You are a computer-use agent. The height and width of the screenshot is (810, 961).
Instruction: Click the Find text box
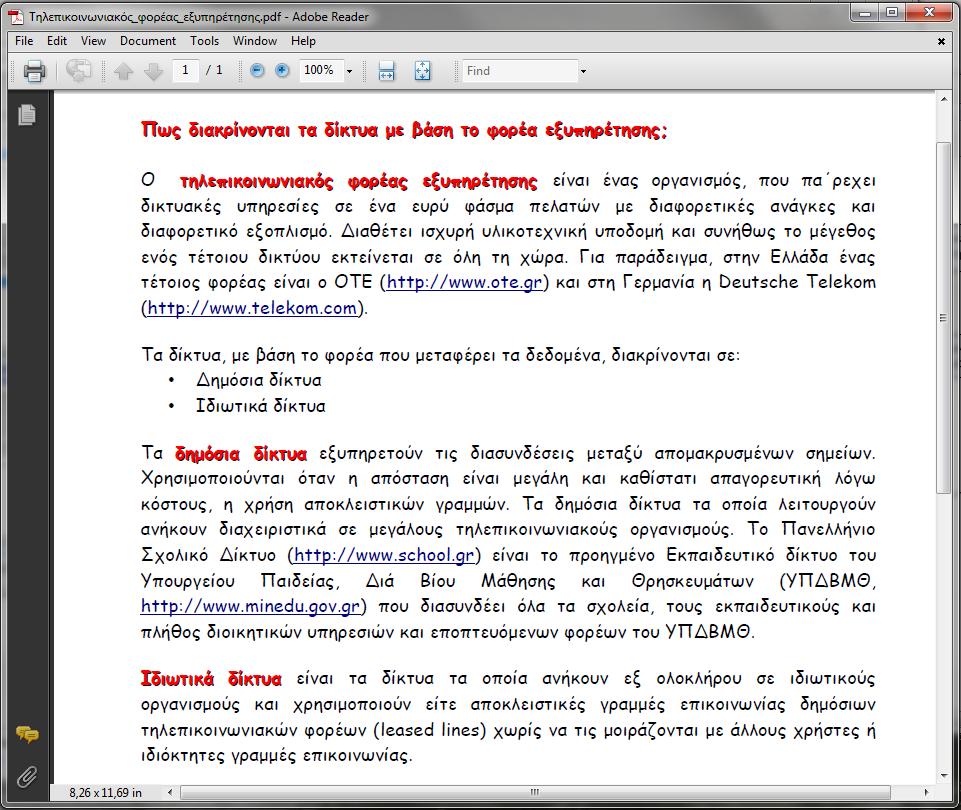coord(520,70)
